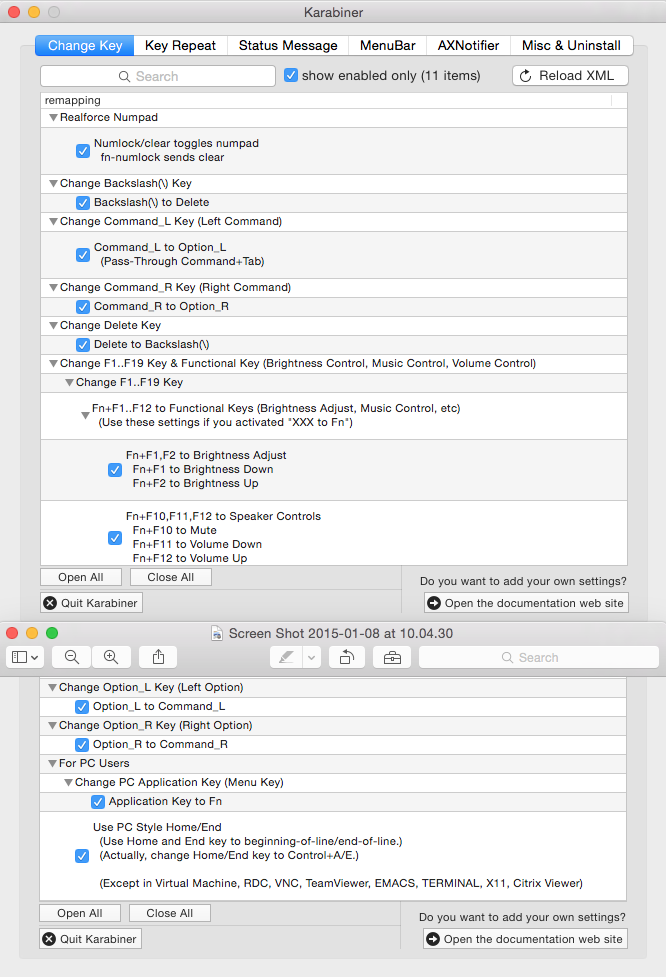Open the sidebar view menu chevron in Preview

click(34, 657)
